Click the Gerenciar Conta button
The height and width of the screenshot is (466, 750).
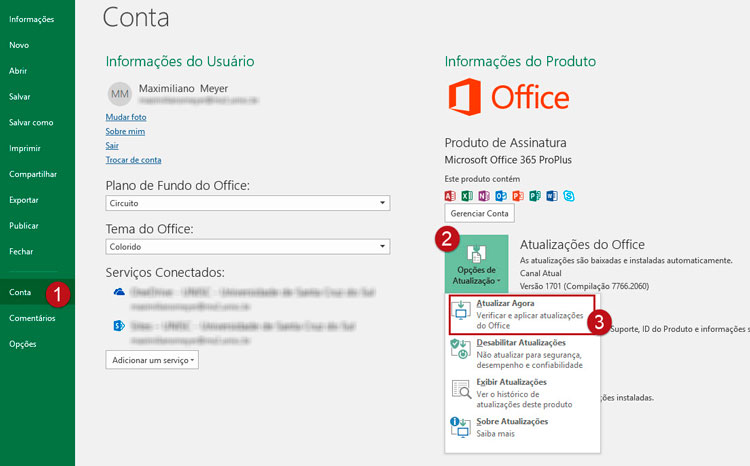tap(480, 213)
